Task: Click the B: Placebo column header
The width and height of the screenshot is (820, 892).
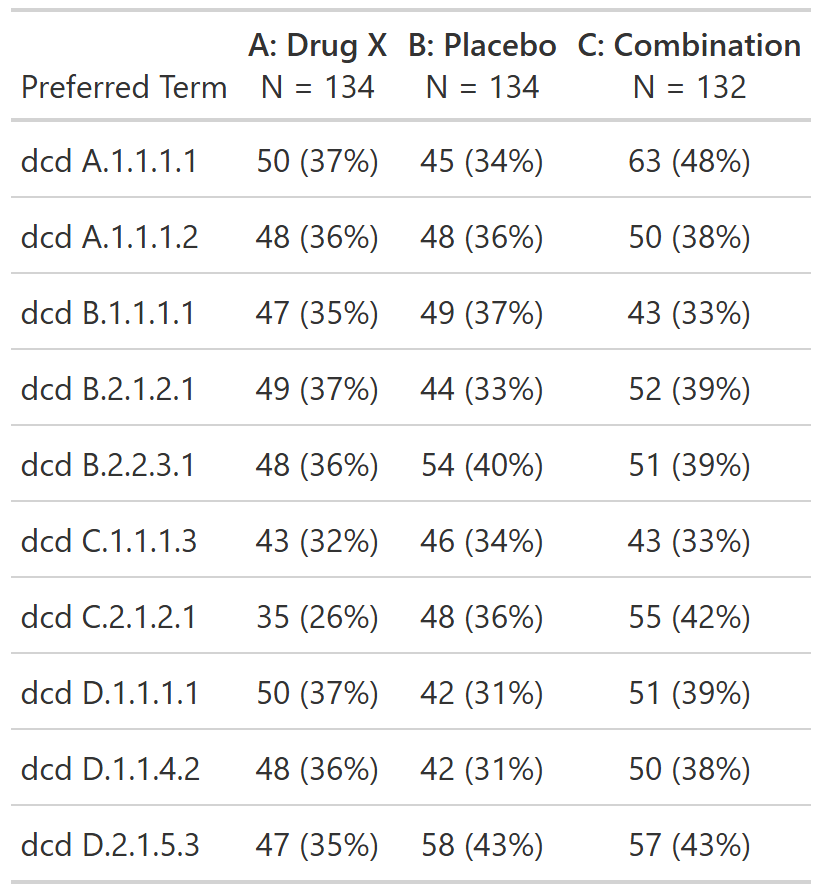Action: pos(482,46)
